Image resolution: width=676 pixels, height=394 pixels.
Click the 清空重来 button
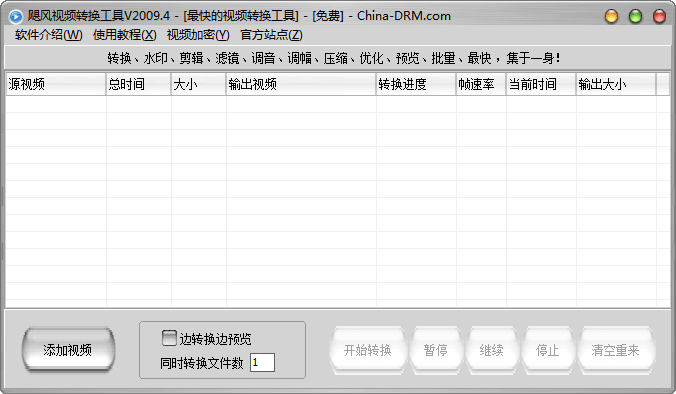click(615, 350)
